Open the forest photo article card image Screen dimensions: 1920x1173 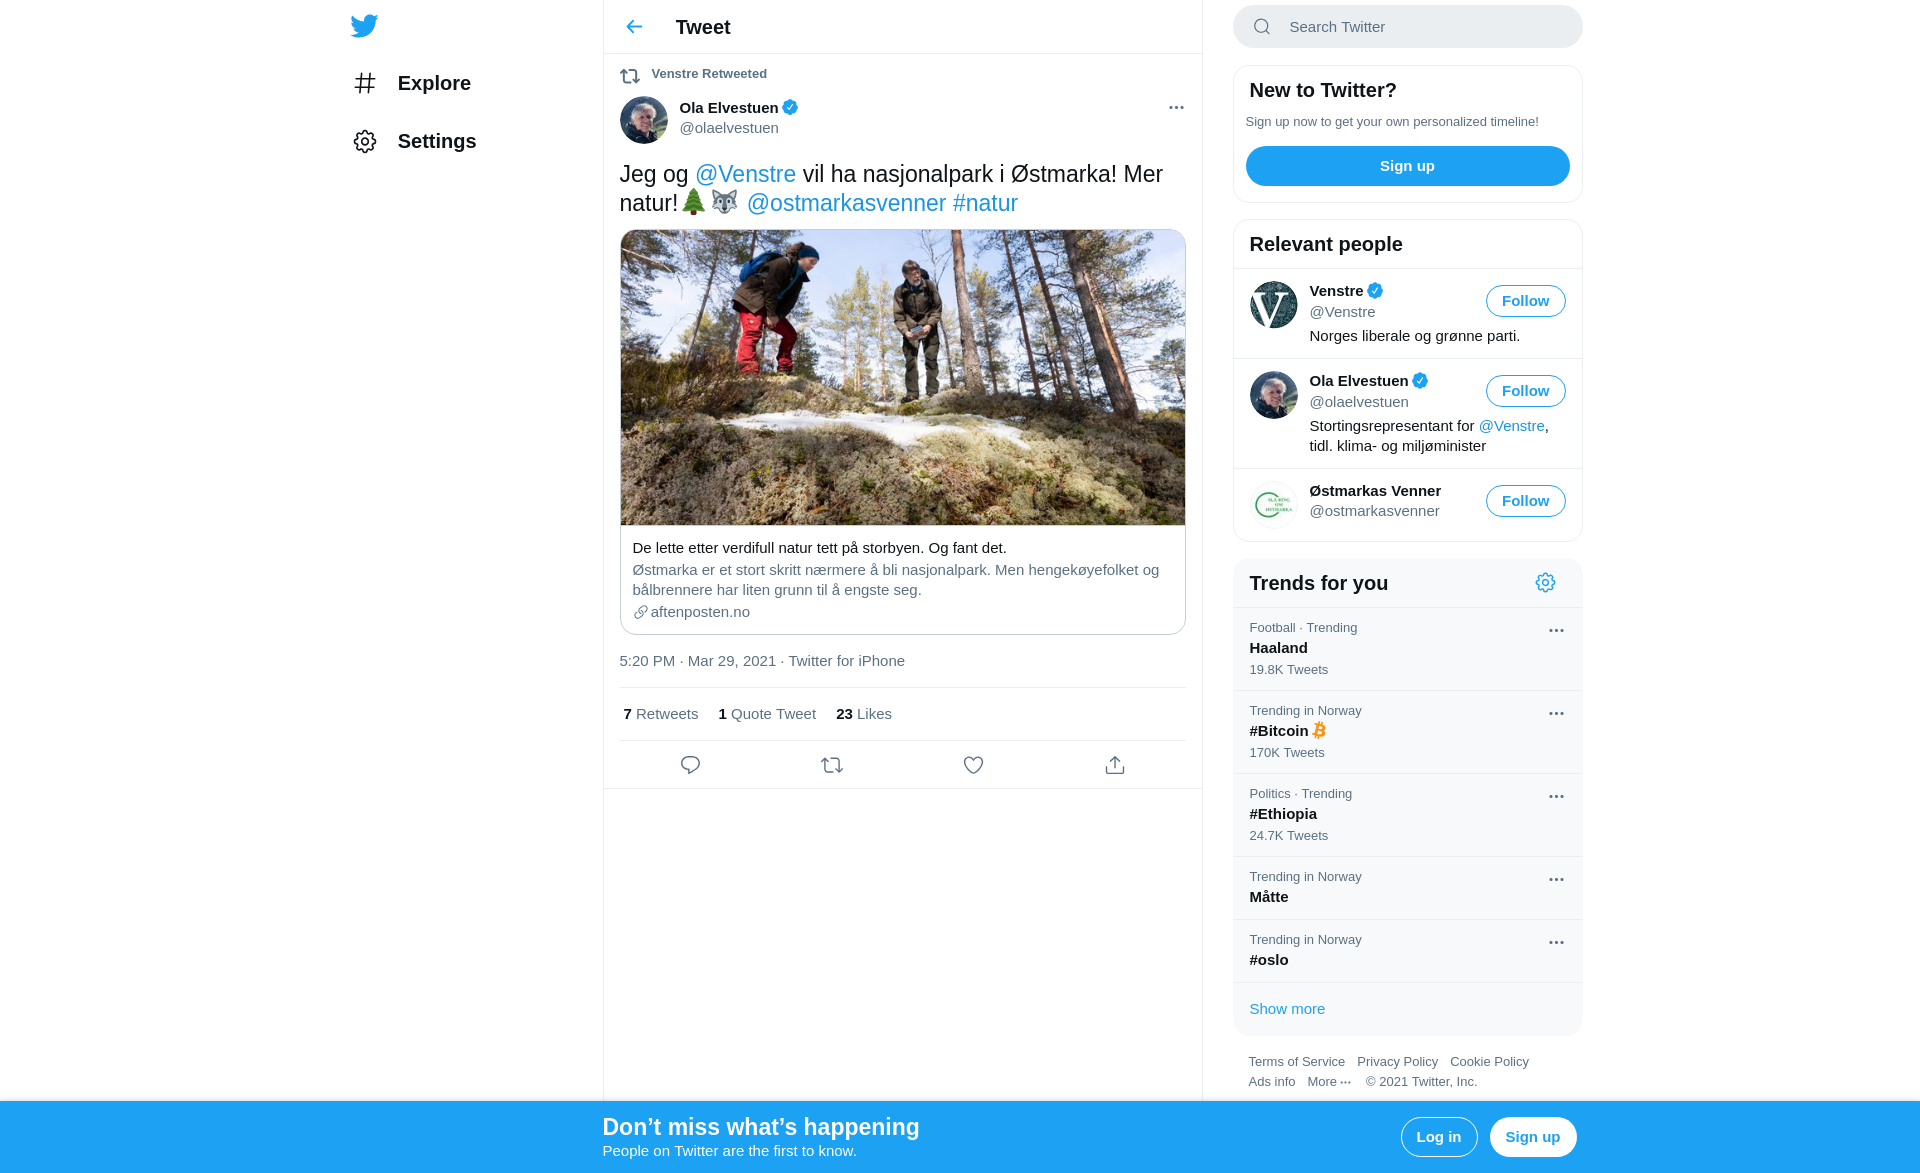point(903,378)
